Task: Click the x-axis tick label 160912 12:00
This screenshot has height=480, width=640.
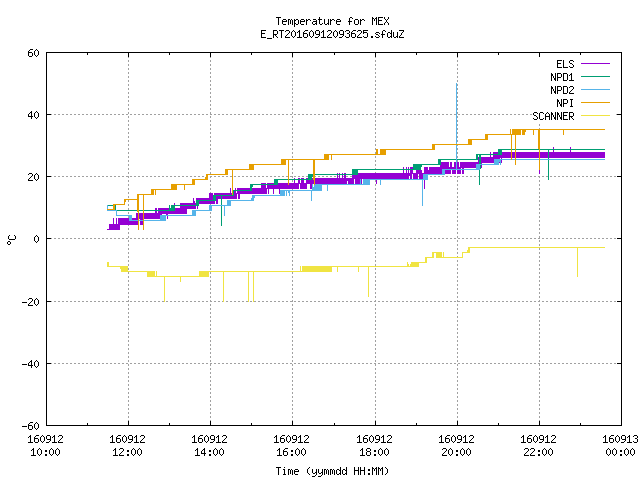Action: click(x=127, y=446)
